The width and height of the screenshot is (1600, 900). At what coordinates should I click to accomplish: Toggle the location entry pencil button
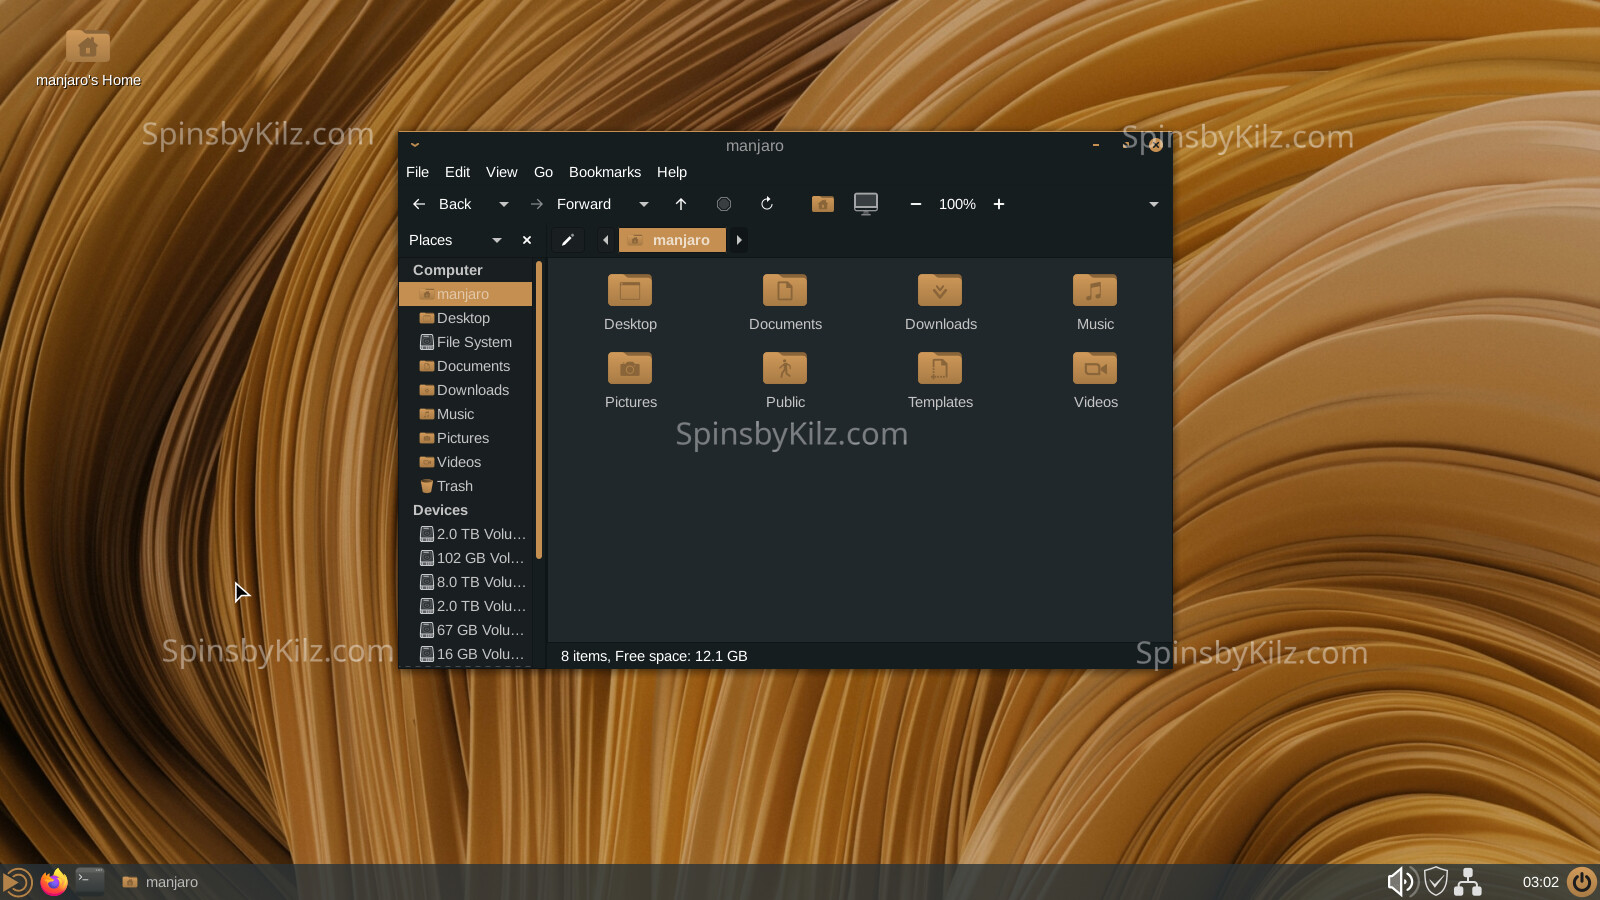click(567, 240)
